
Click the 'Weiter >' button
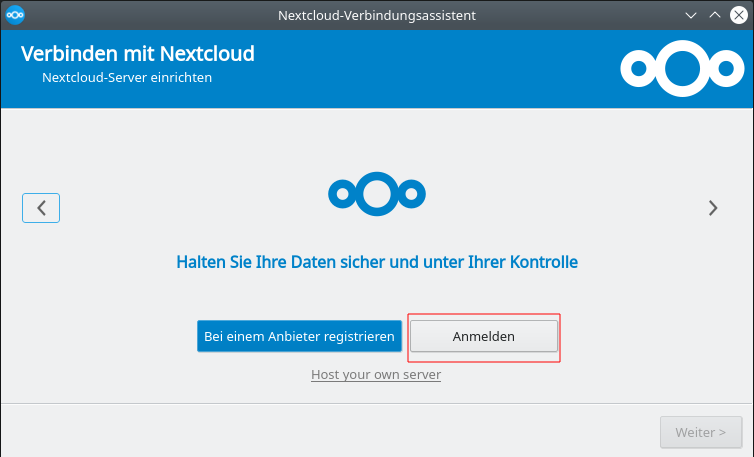pos(701,432)
